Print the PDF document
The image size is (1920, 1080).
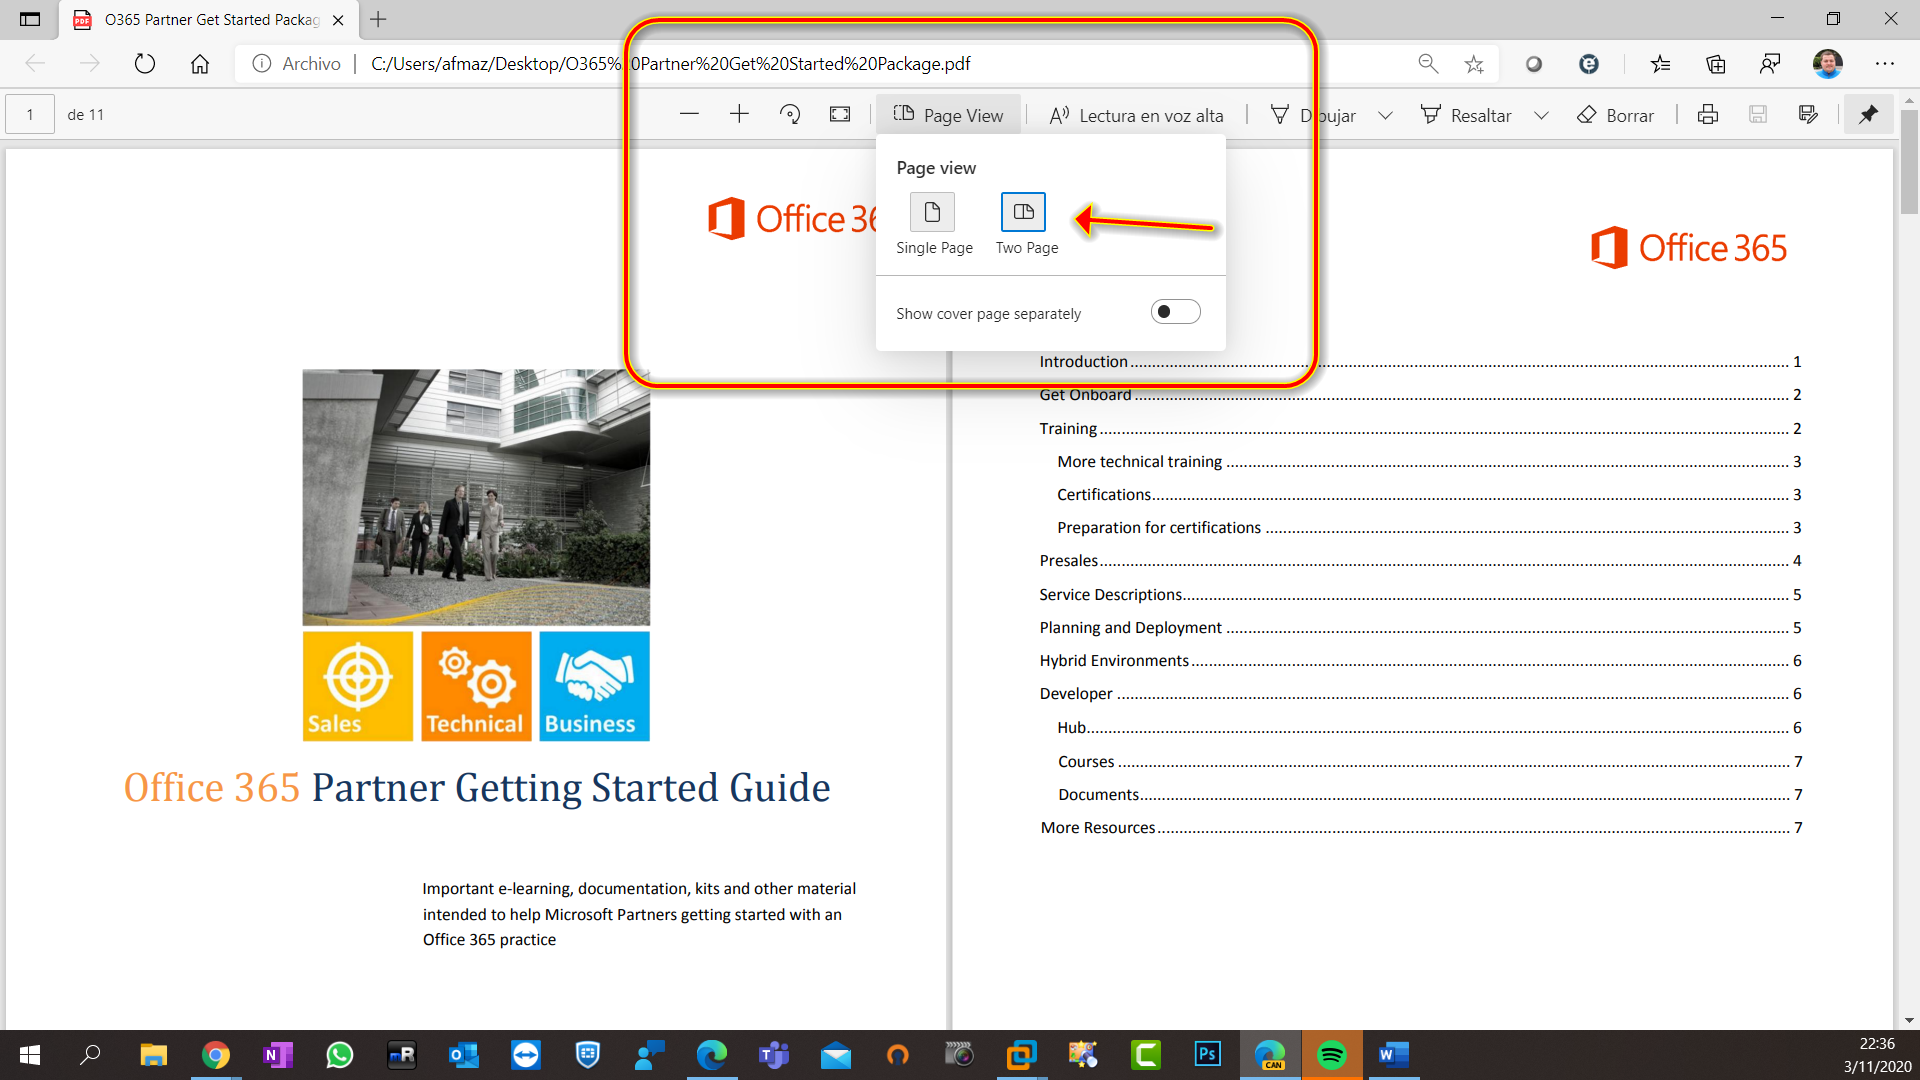click(1707, 114)
